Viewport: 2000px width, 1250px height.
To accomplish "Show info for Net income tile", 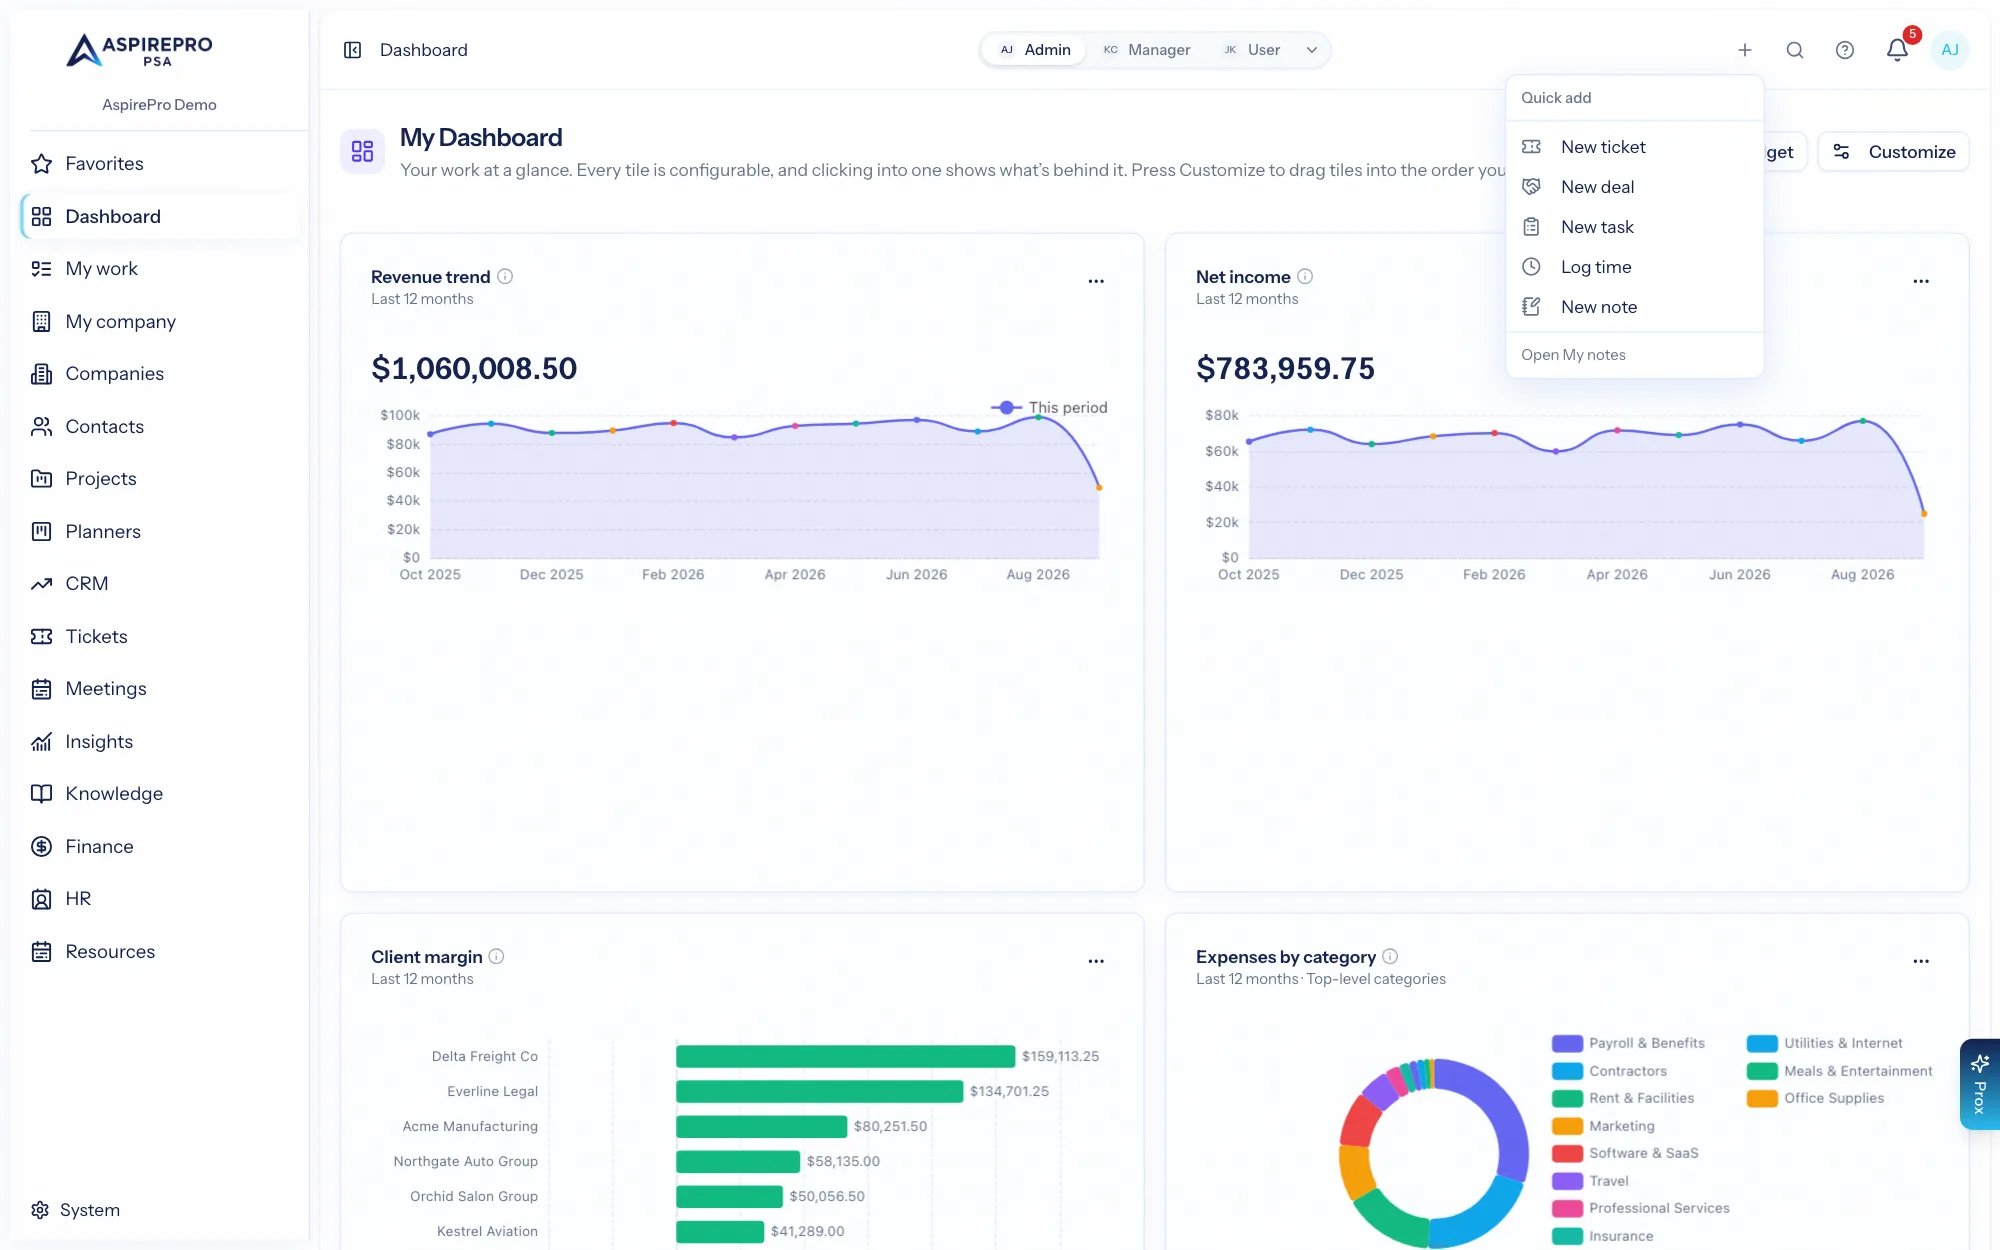I will click(x=1305, y=277).
